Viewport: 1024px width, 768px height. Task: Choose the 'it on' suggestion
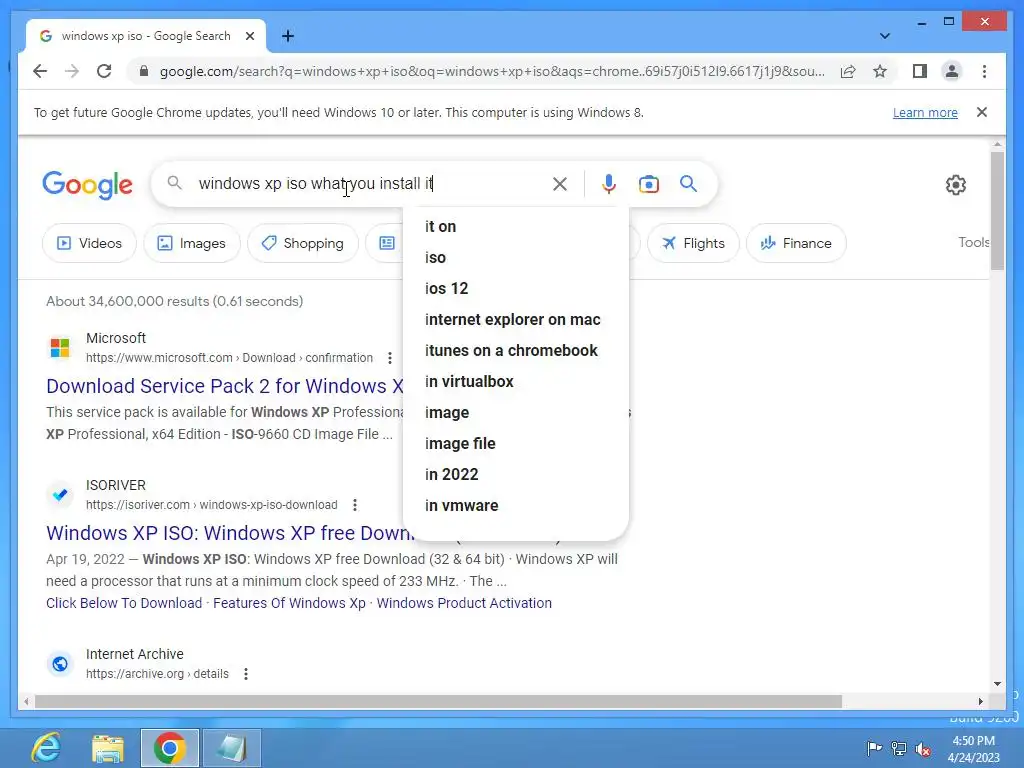pos(516,227)
